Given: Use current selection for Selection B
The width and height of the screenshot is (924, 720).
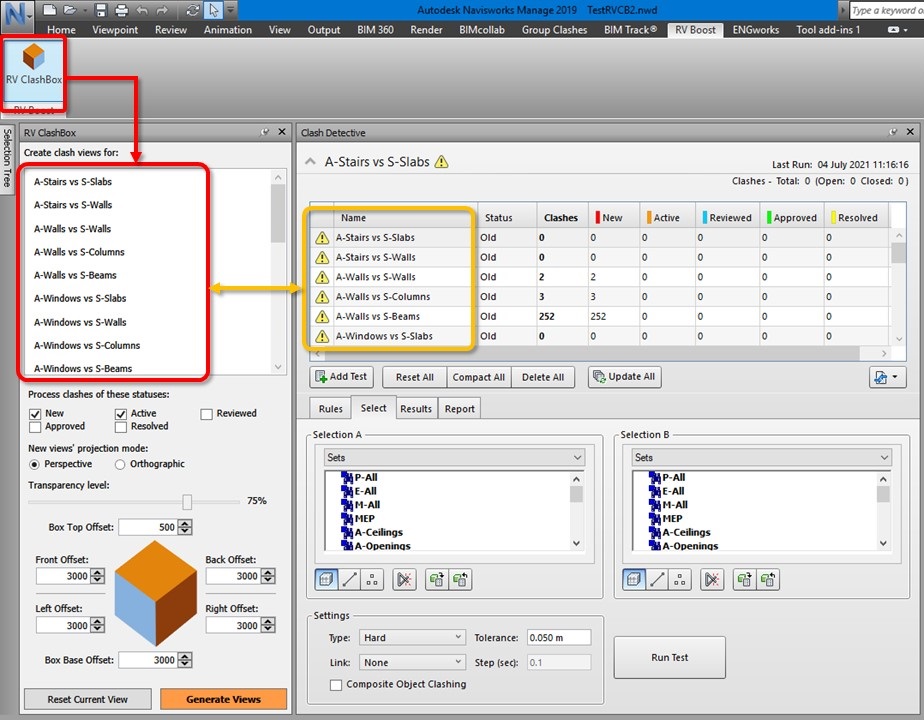Looking at the screenshot, I should pos(744,580).
